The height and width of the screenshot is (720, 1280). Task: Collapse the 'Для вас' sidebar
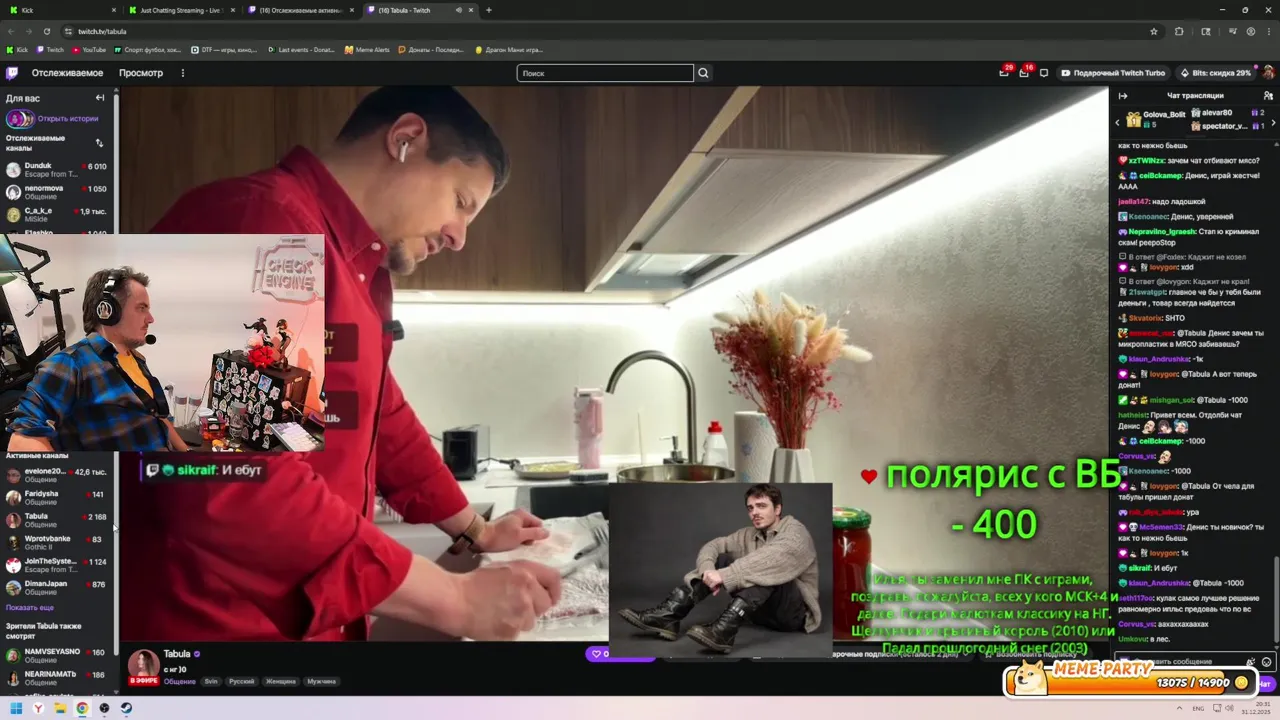click(100, 98)
